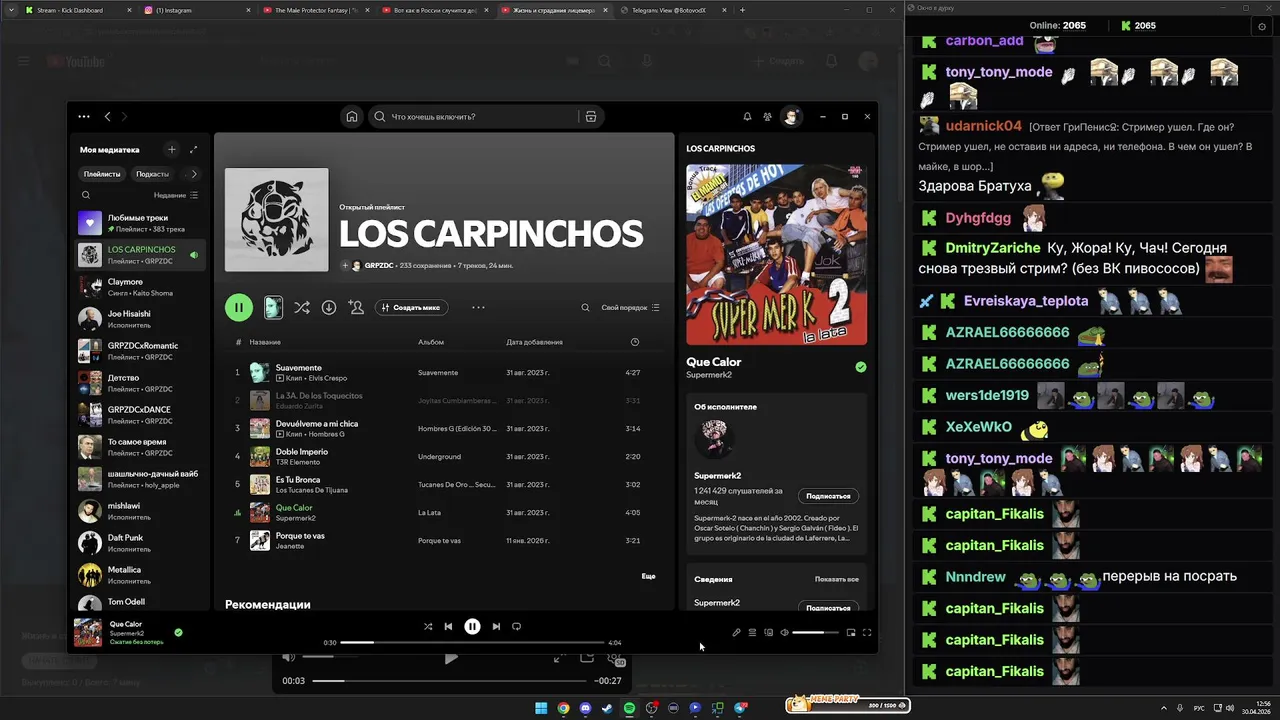Open Spotify notifications bell
Image resolution: width=1280 pixels, height=720 pixels.
(746, 117)
